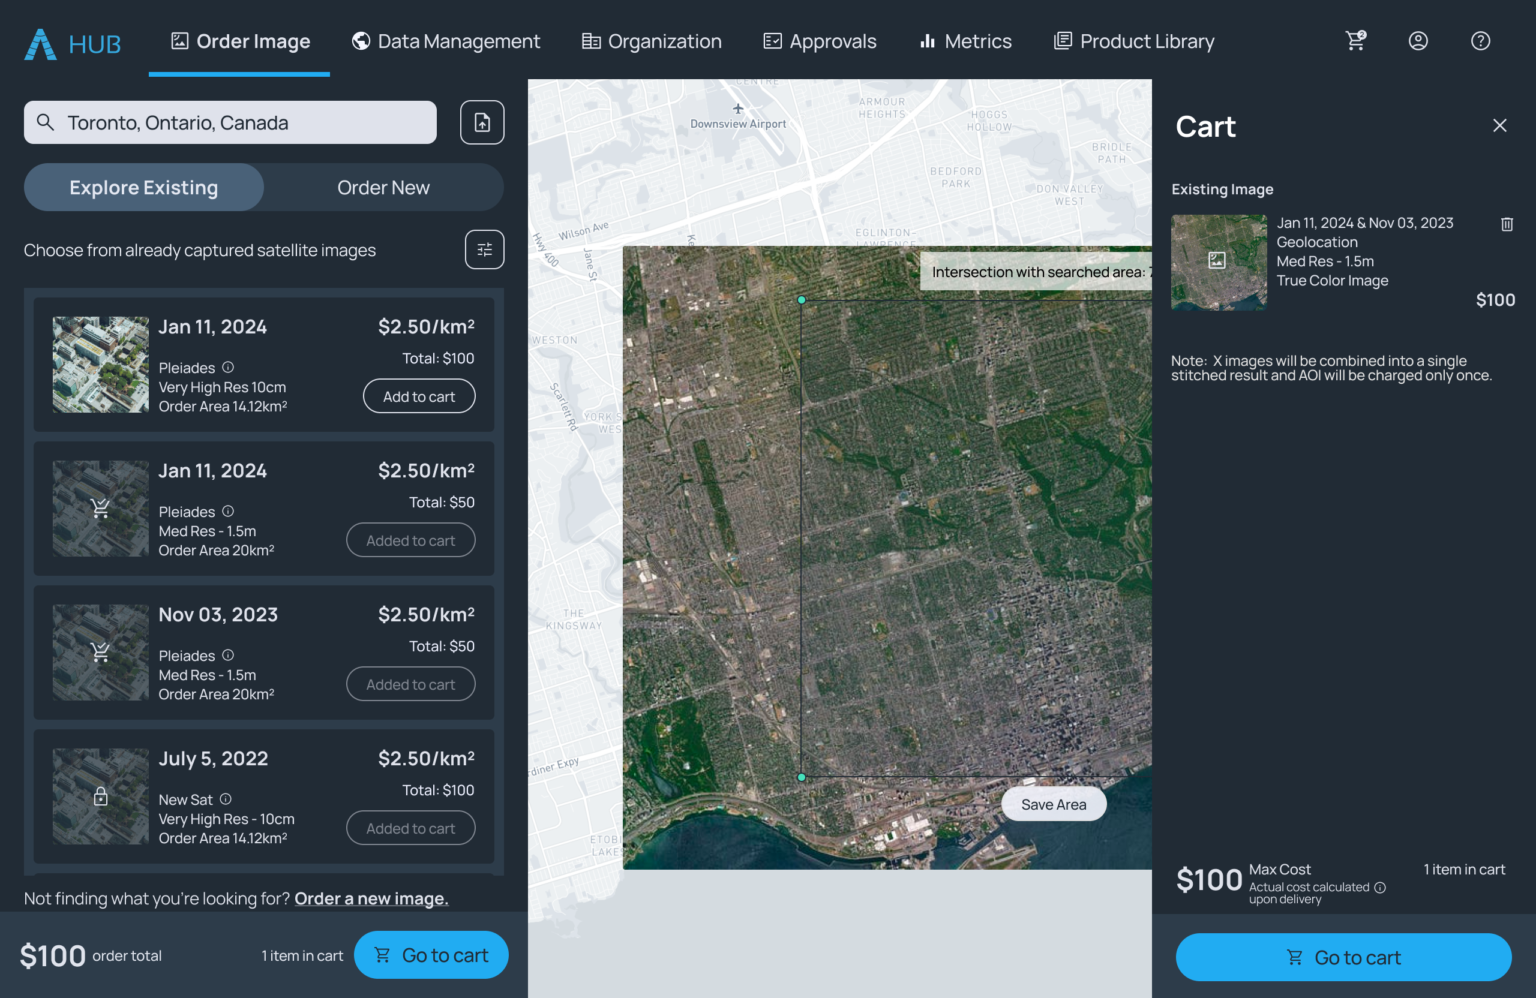This screenshot has height=998, width=1536.
Task: Open the user account profile icon
Action: pyautogui.click(x=1418, y=41)
